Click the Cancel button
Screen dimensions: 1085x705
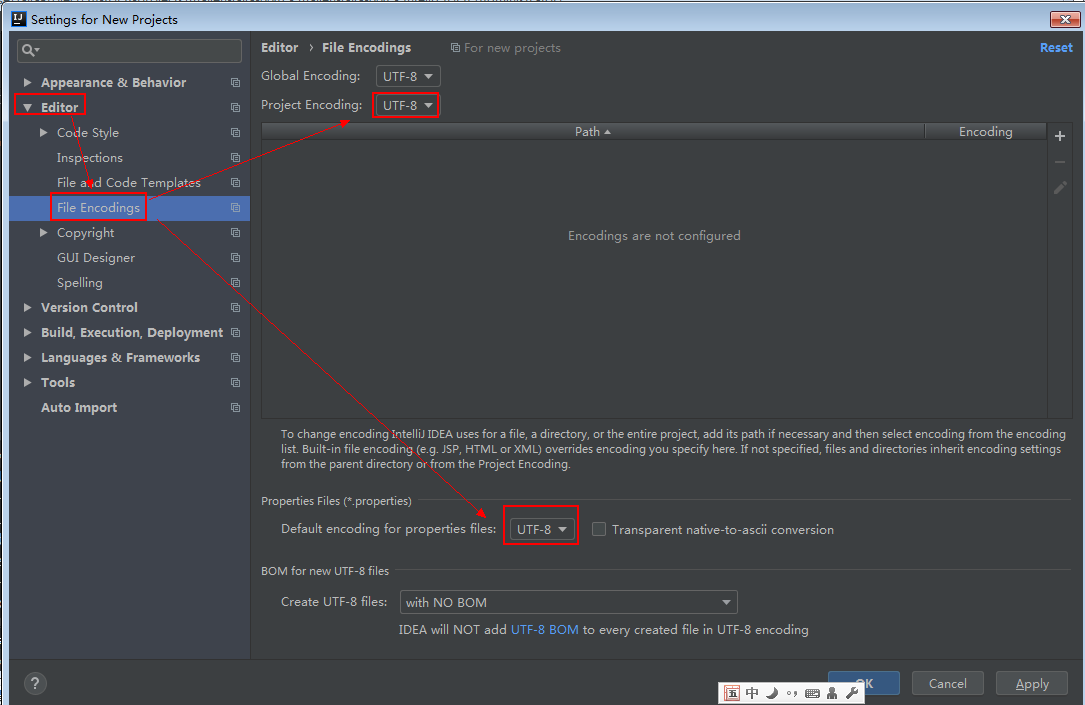click(x=947, y=683)
